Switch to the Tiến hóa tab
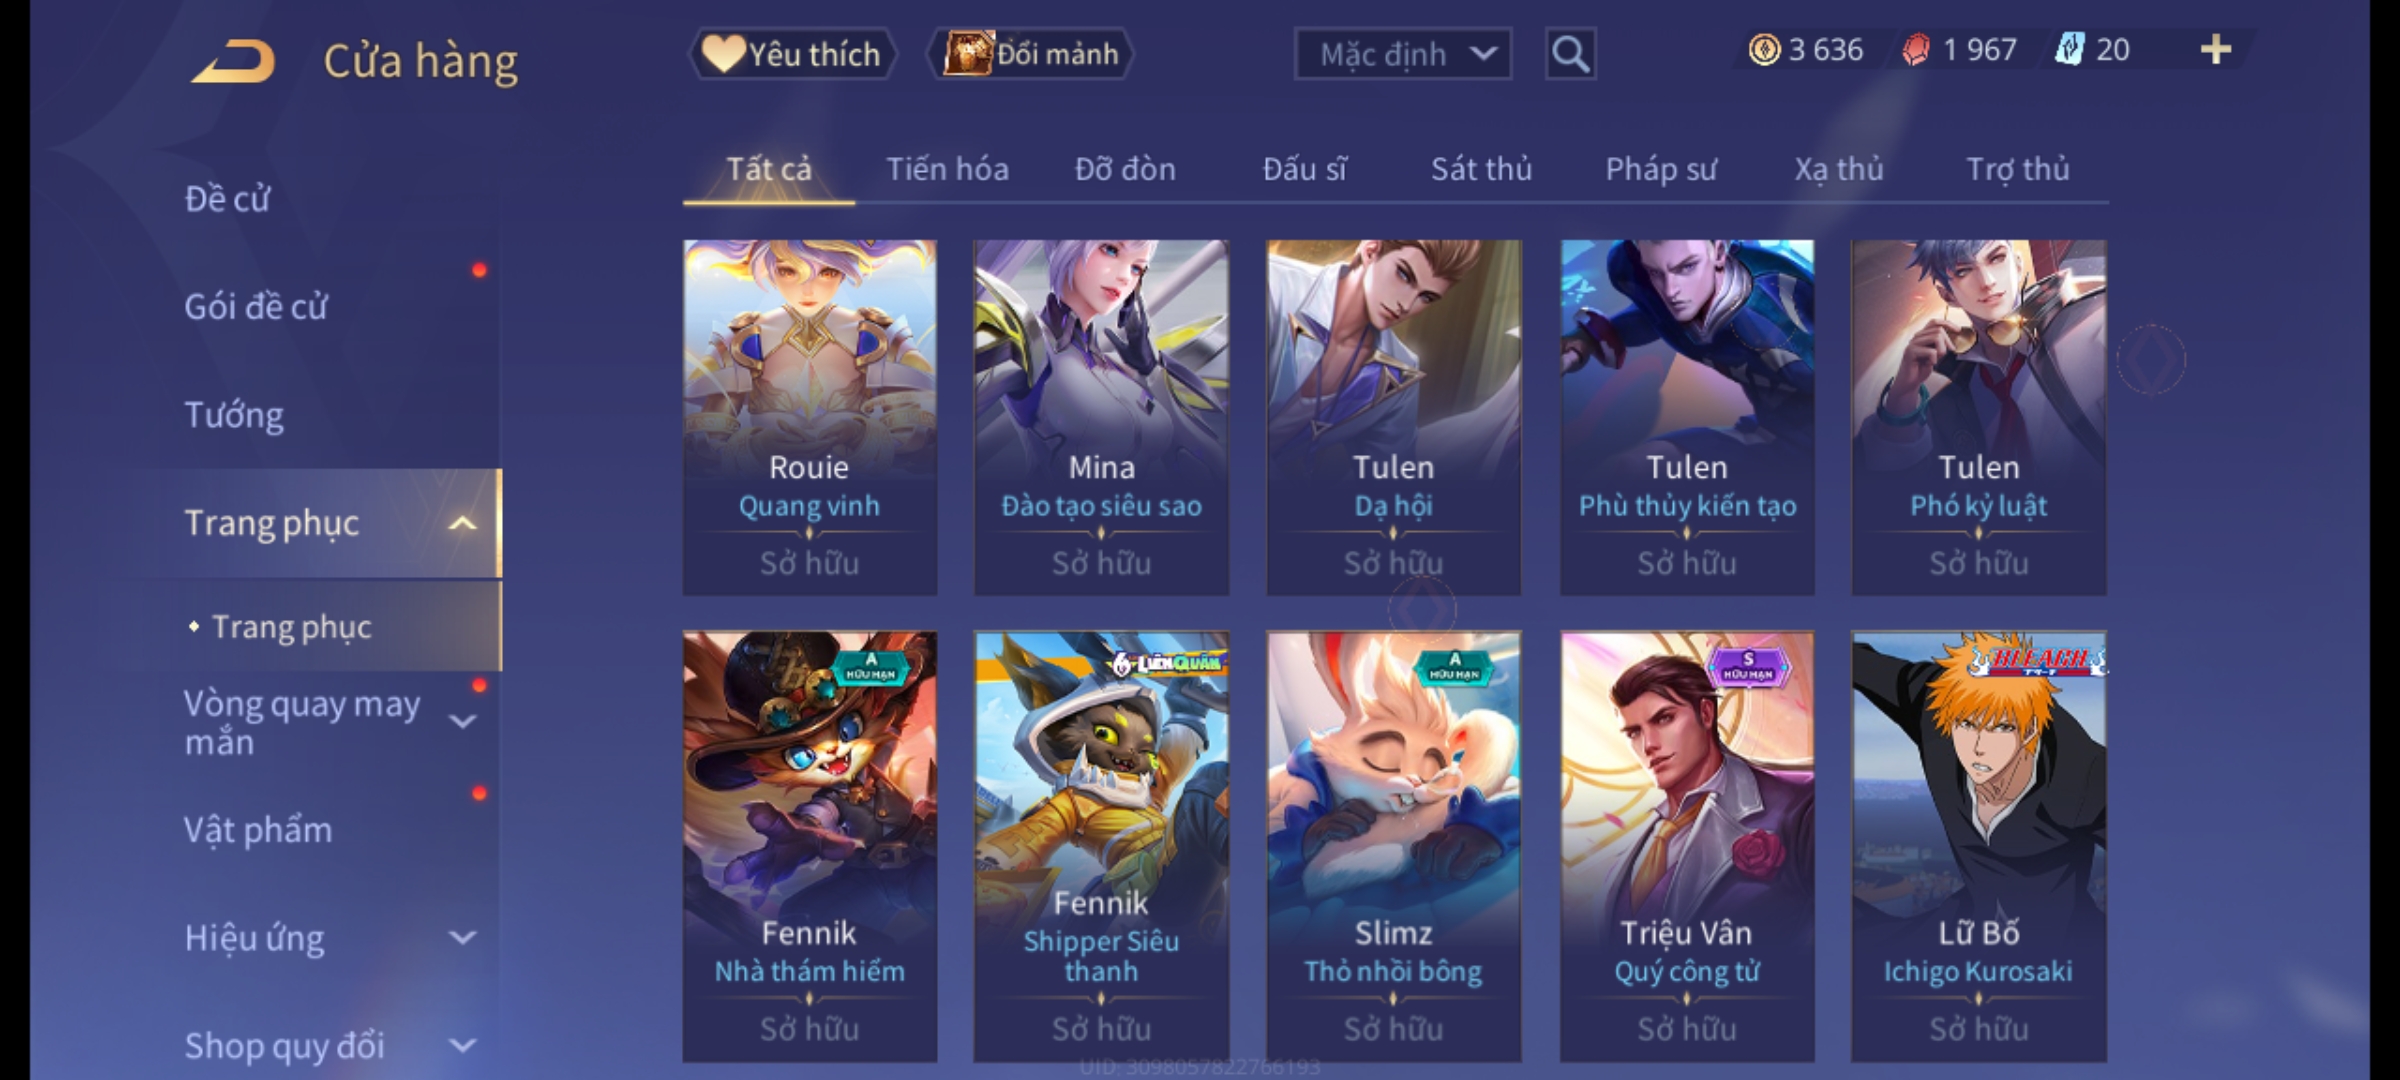Screen dimensions: 2400x1080 click(x=947, y=169)
